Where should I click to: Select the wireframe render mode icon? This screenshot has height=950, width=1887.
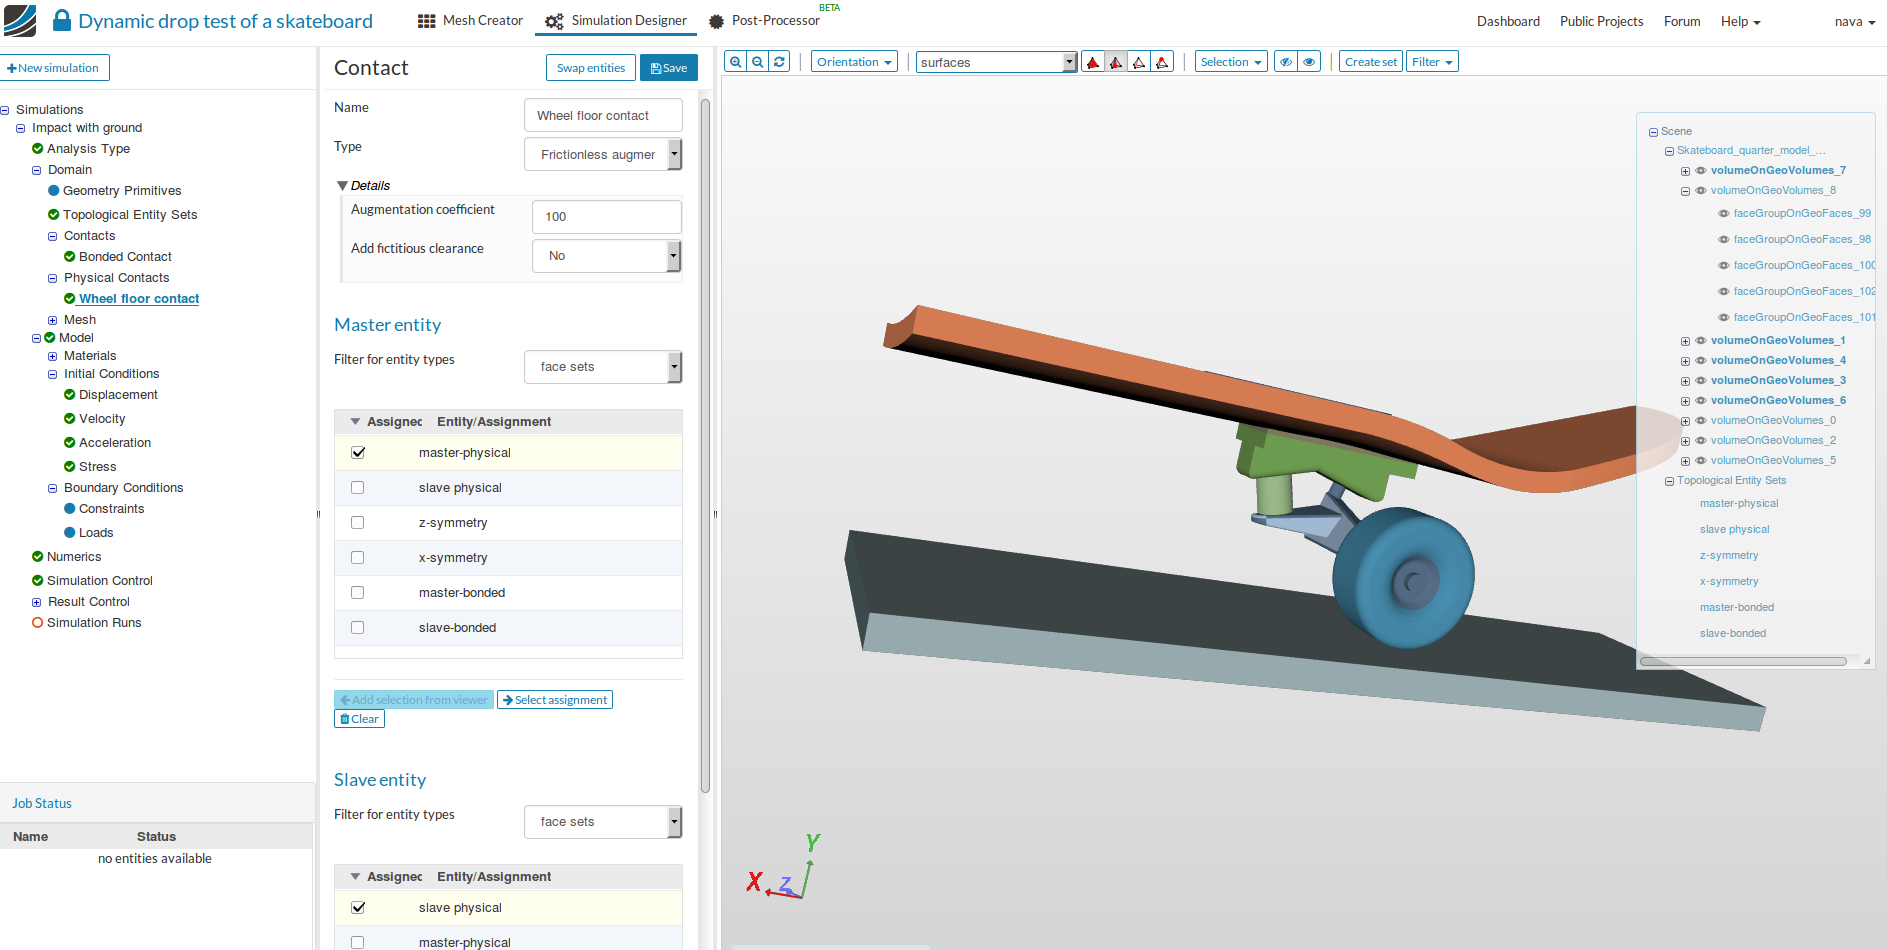[1139, 62]
